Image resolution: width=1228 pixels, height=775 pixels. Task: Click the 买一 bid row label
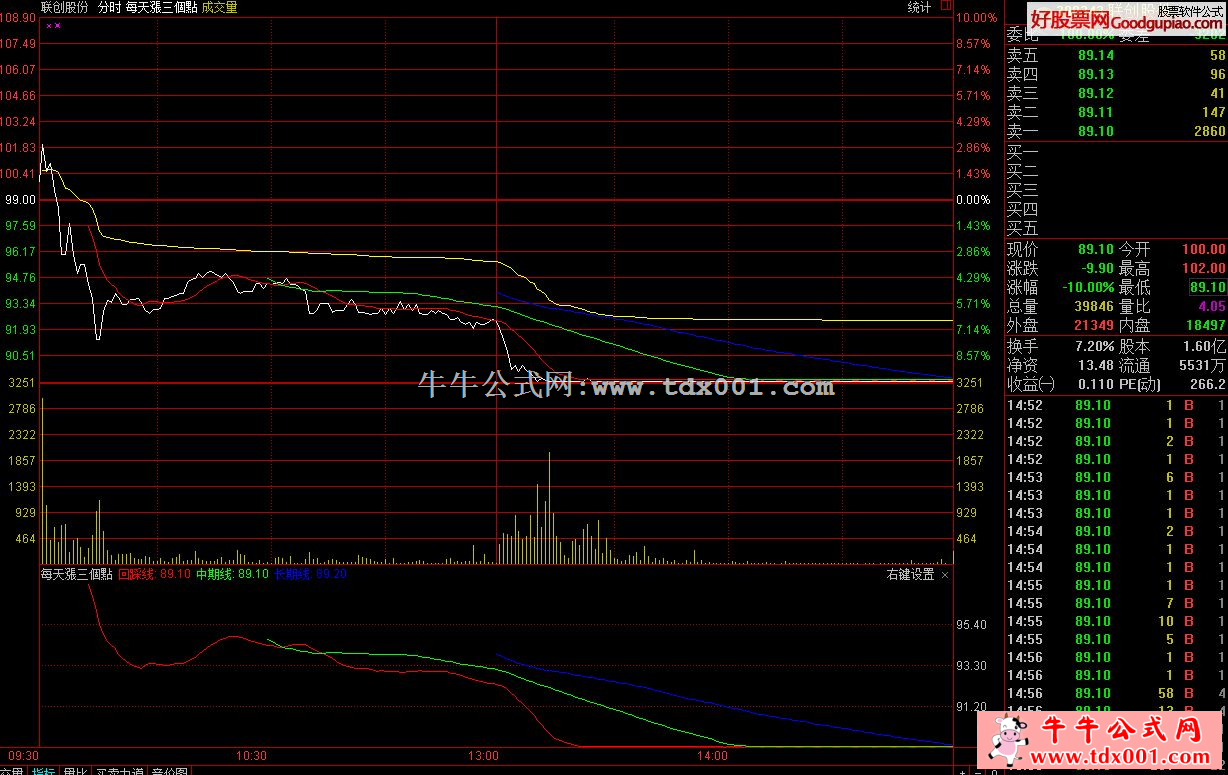(x=1022, y=152)
